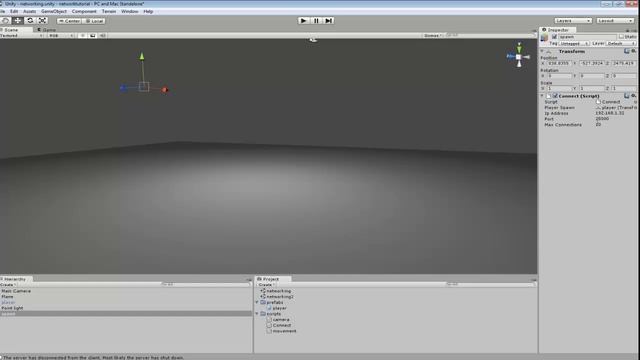Toggle scene lighting in Scene view toolbar
Image resolution: width=640 pixels, height=360 pixels.
[82, 36]
